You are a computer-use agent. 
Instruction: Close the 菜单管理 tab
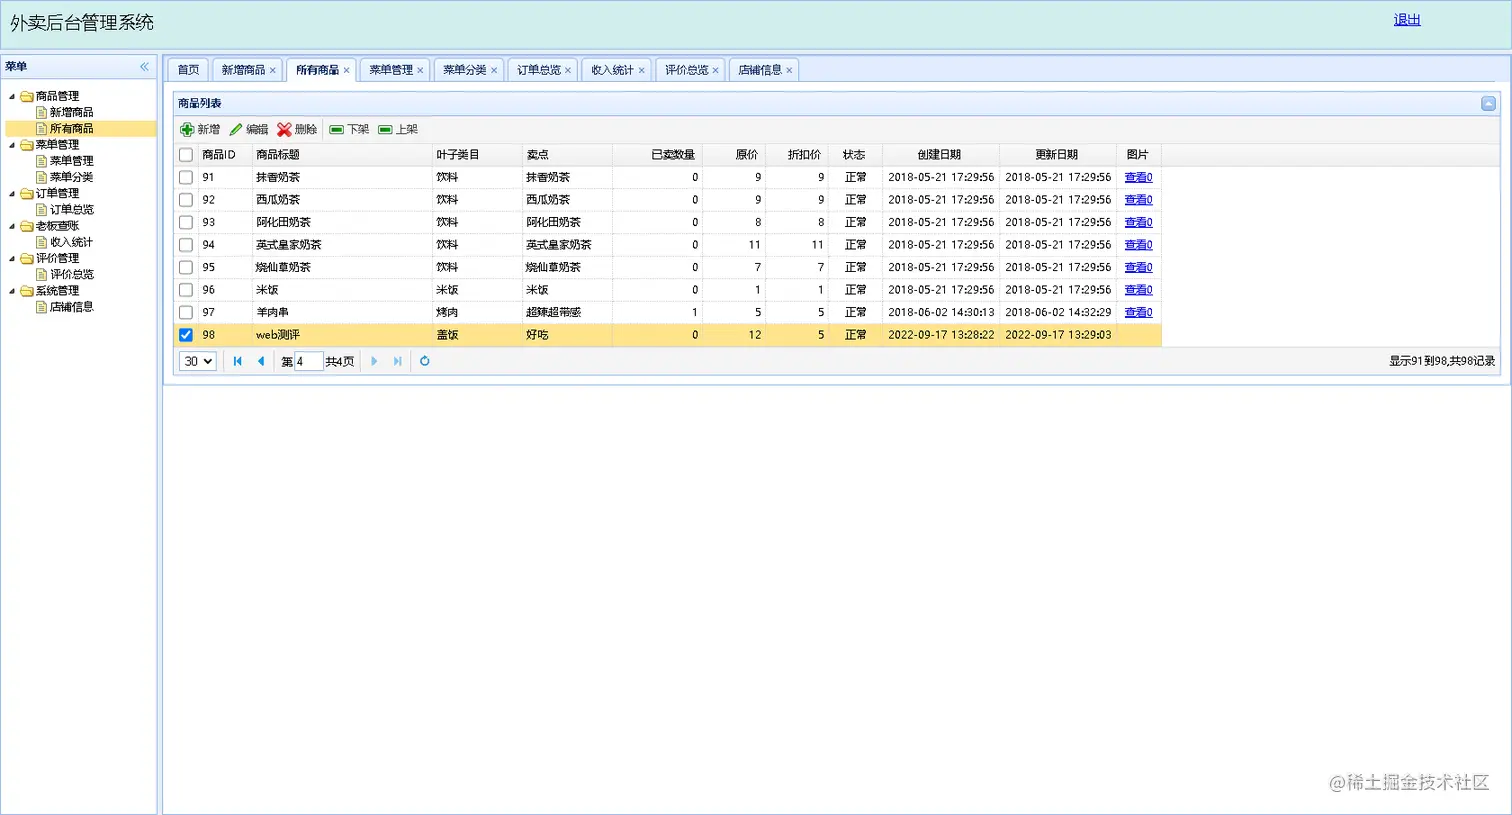pyautogui.click(x=420, y=70)
